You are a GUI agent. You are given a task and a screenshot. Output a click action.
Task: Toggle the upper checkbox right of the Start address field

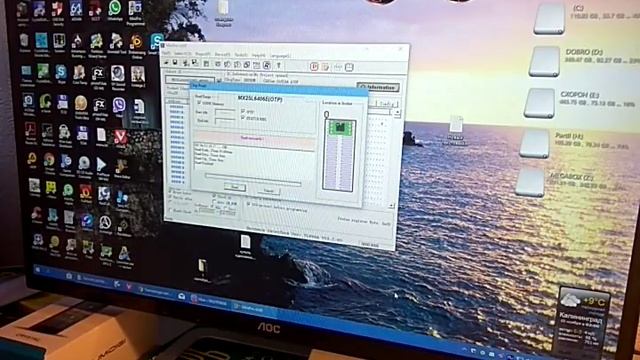tap(243, 111)
